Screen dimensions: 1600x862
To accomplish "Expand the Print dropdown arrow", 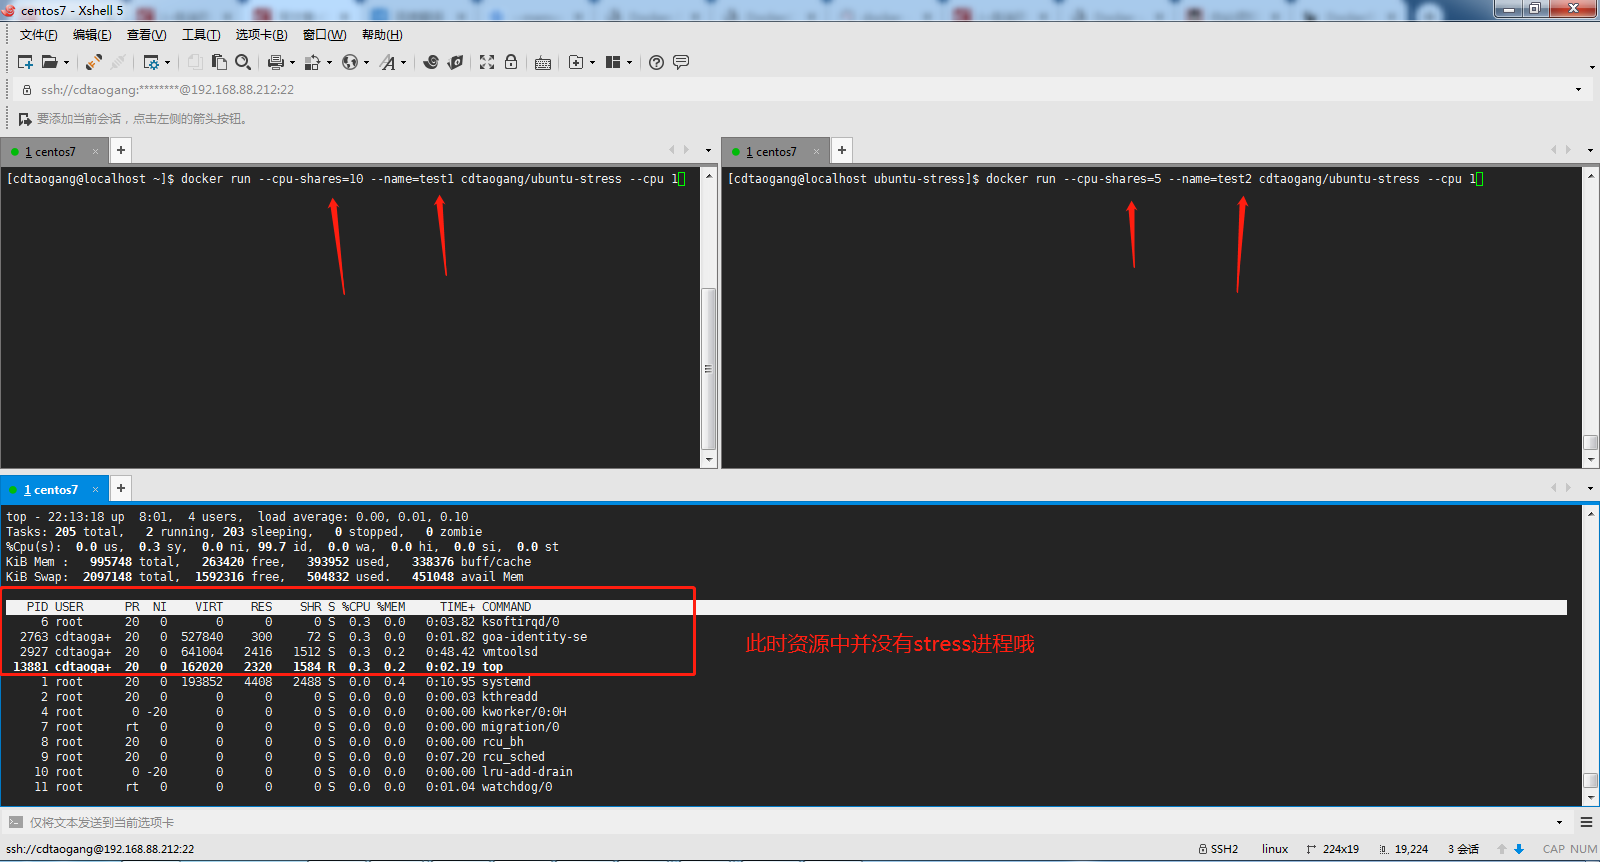I will point(292,62).
